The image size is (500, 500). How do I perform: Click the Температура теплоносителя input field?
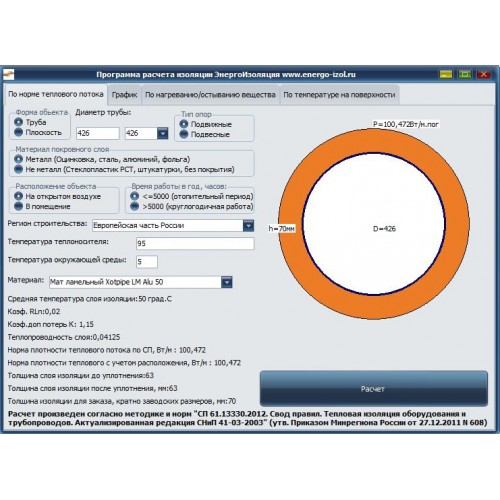coord(195,243)
